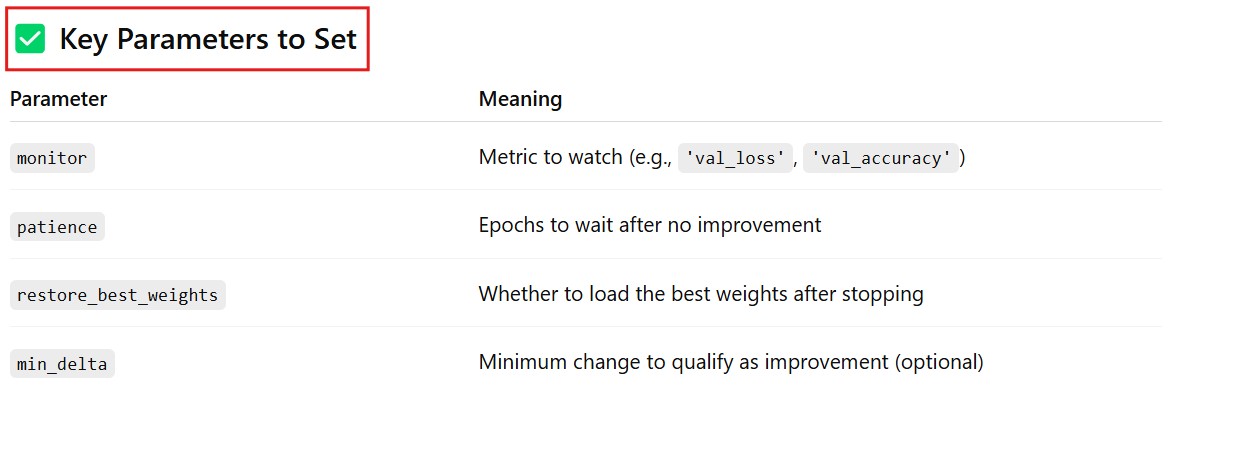
Task: Select the "monitor" code label
Action: (x=52, y=158)
